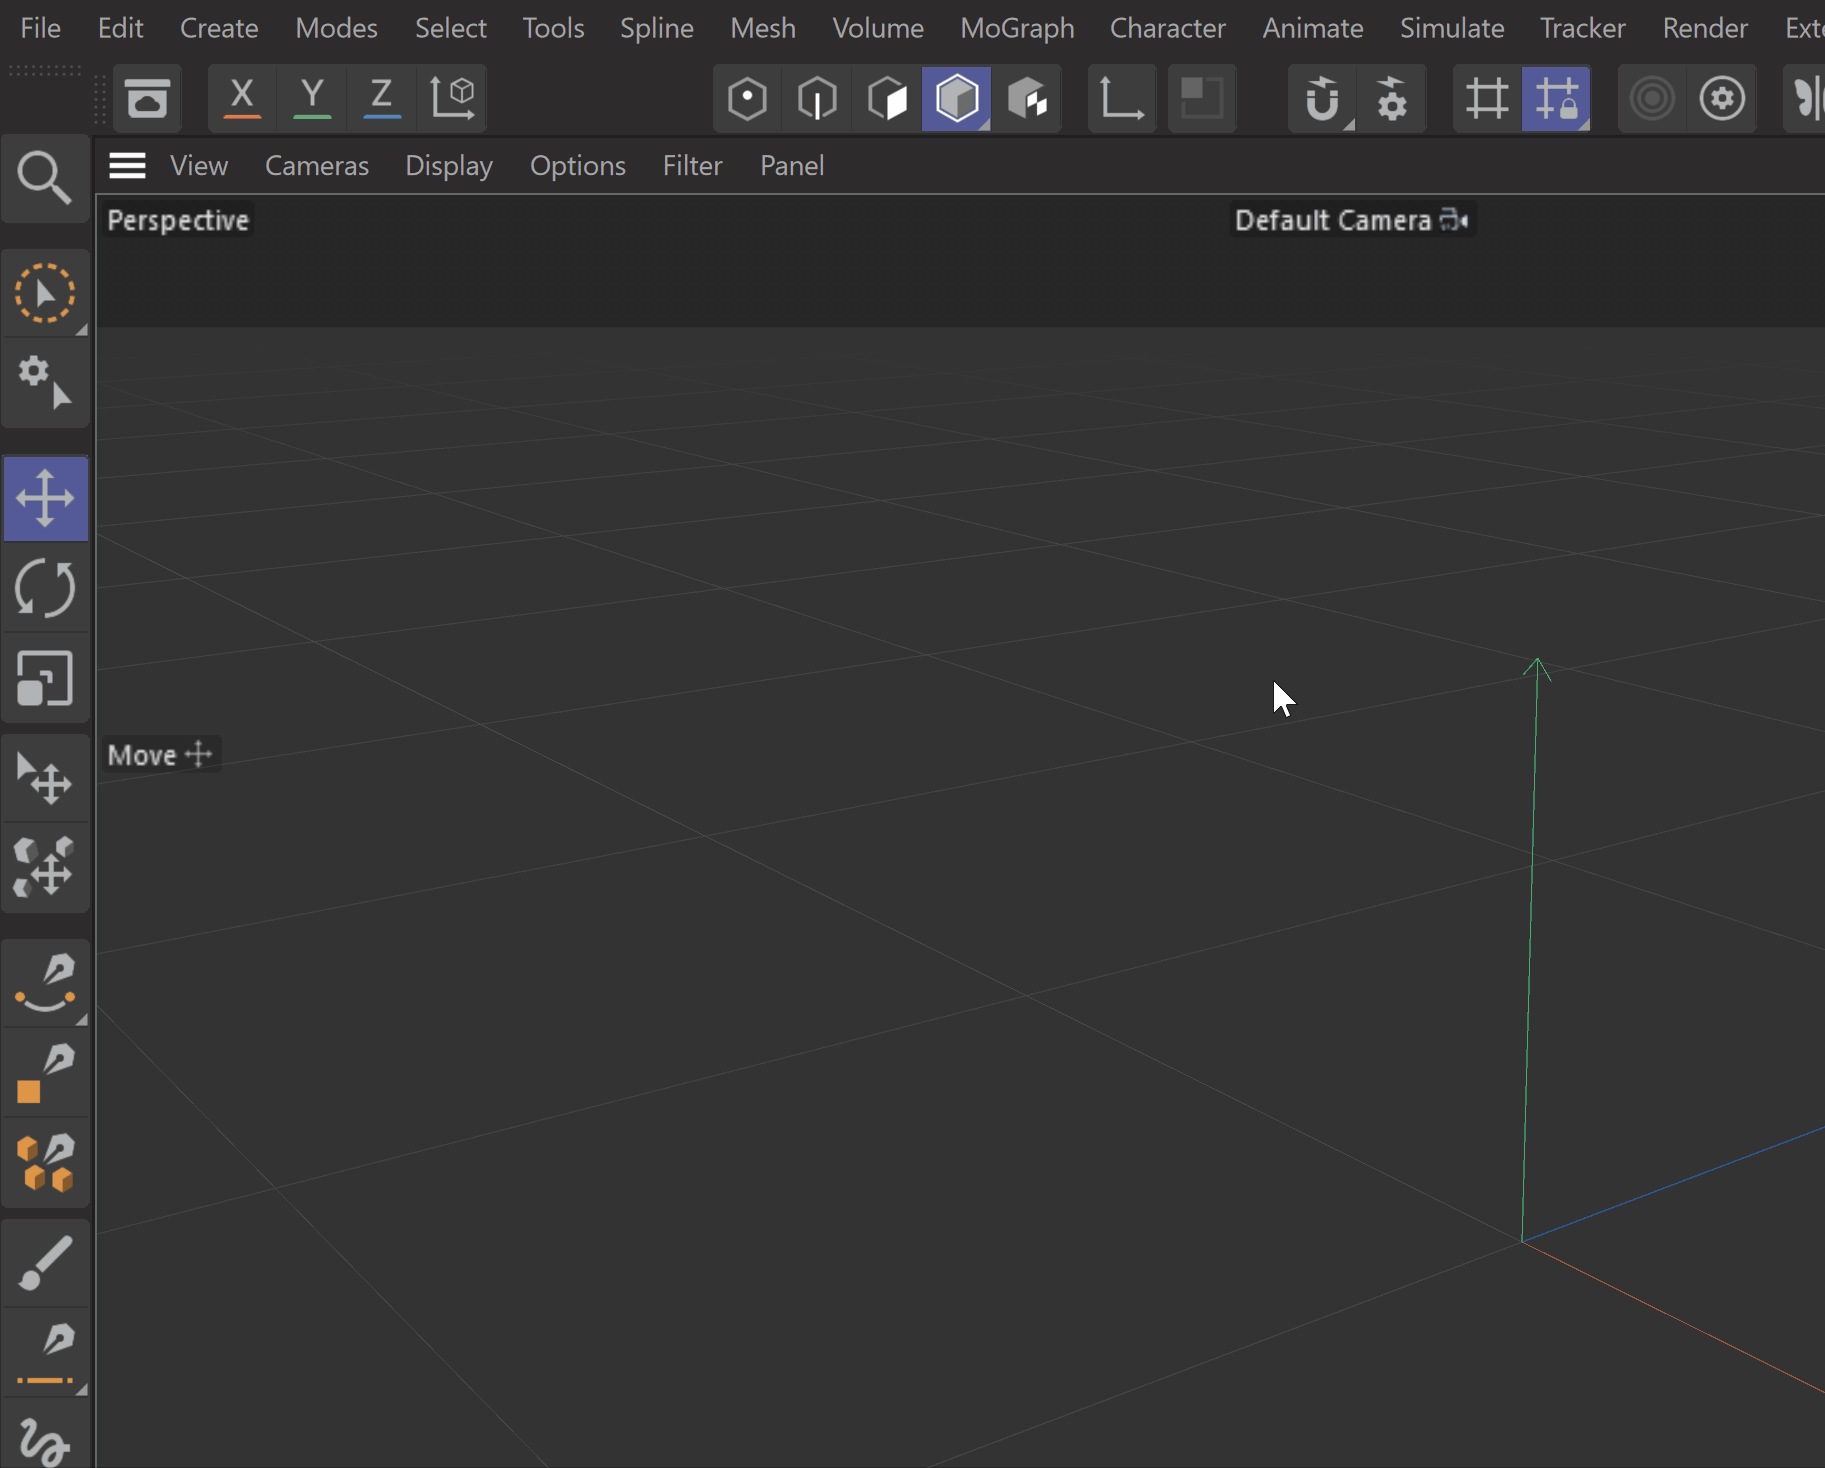Open the viewport Options menu
Viewport: 1825px width, 1468px height.
coord(578,166)
